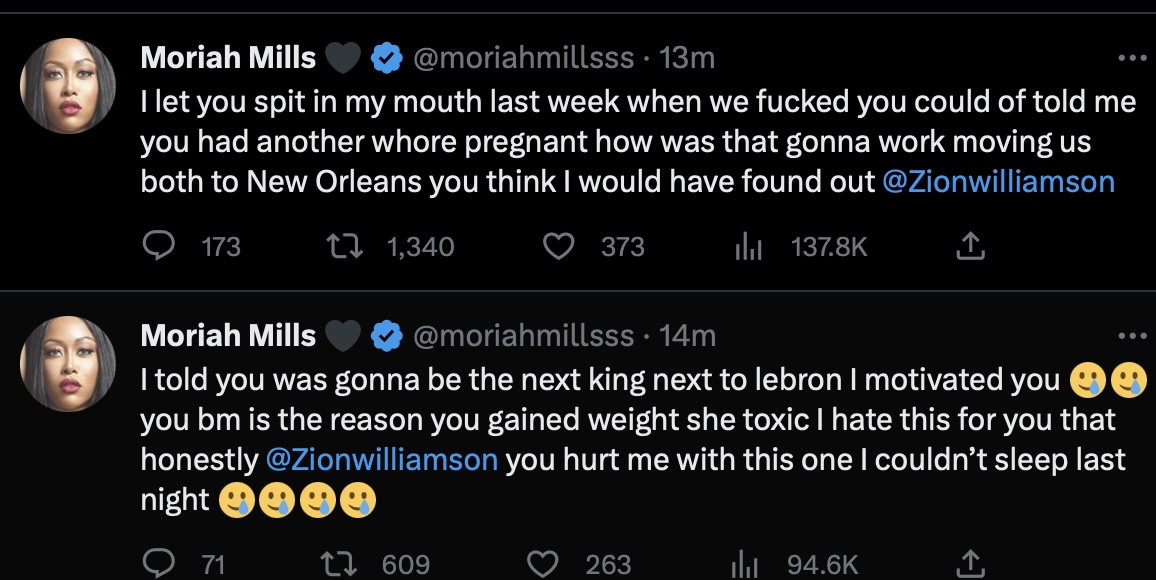Share the first tweet
This screenshot has width=1156, height=580.
pyautogui.click(x=969, y=246)
